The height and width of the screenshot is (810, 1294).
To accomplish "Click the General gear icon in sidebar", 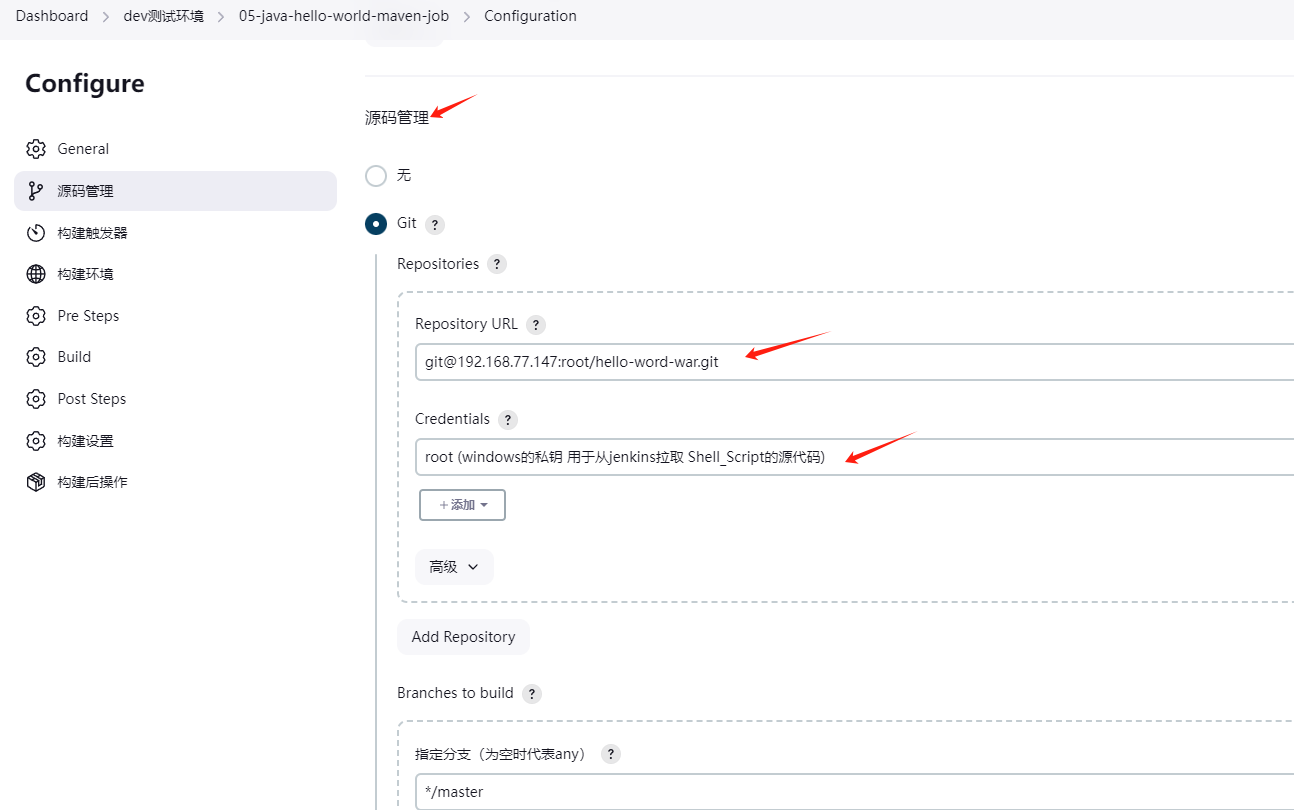I will coord(36,149).
